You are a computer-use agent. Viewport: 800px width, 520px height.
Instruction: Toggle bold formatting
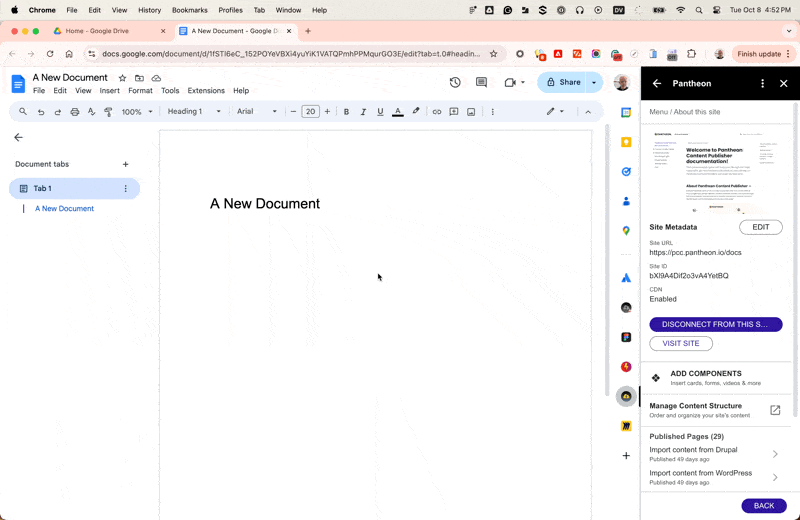346,112
